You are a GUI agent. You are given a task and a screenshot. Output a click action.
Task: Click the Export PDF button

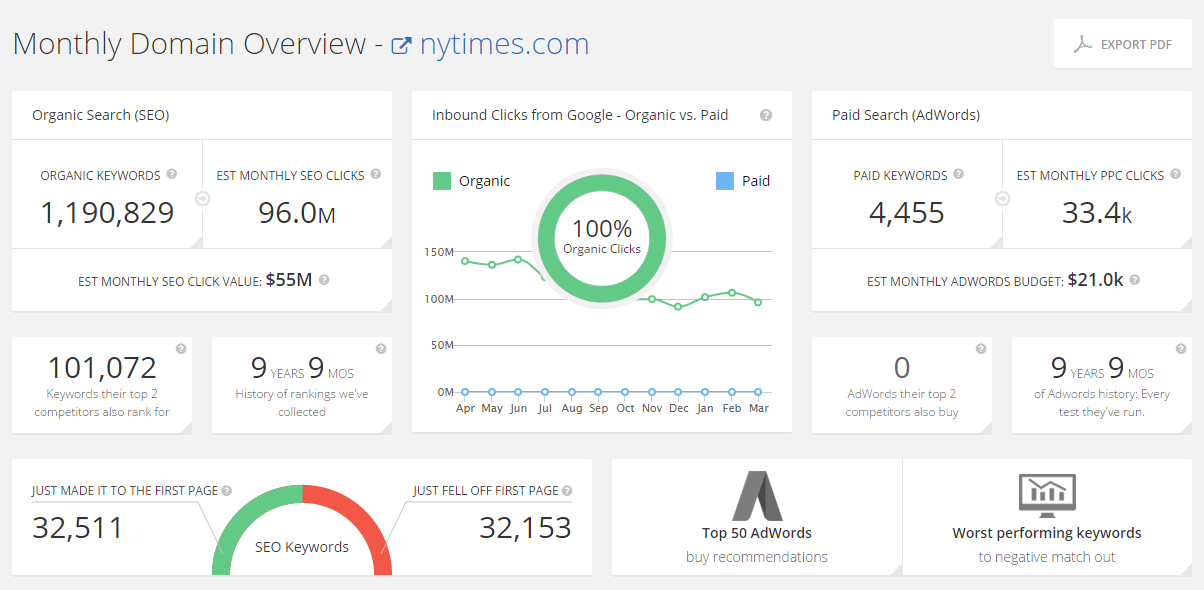point(1123,44)
